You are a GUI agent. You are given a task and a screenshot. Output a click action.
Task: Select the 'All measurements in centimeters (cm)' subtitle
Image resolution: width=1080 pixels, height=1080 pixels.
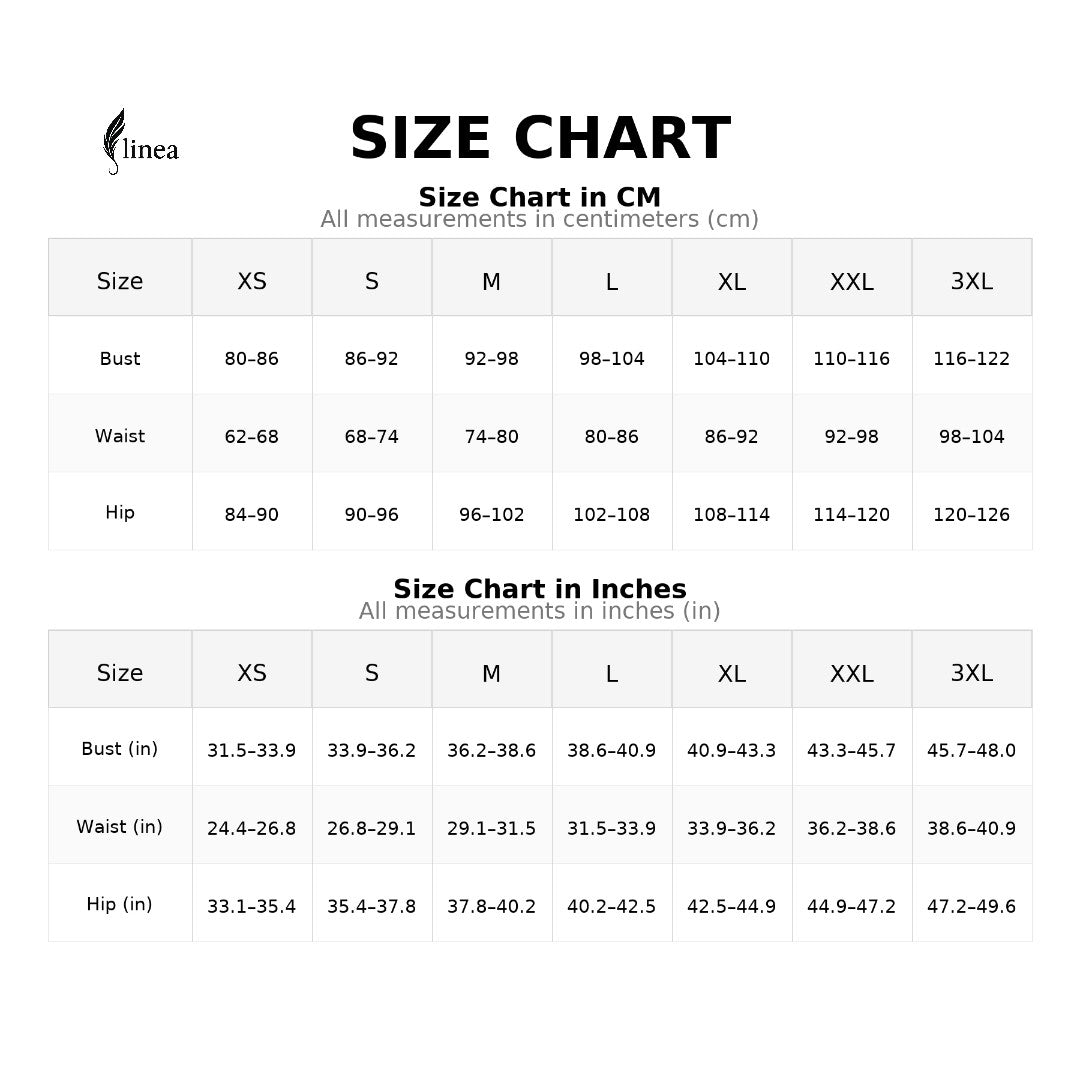click(540, 219)
